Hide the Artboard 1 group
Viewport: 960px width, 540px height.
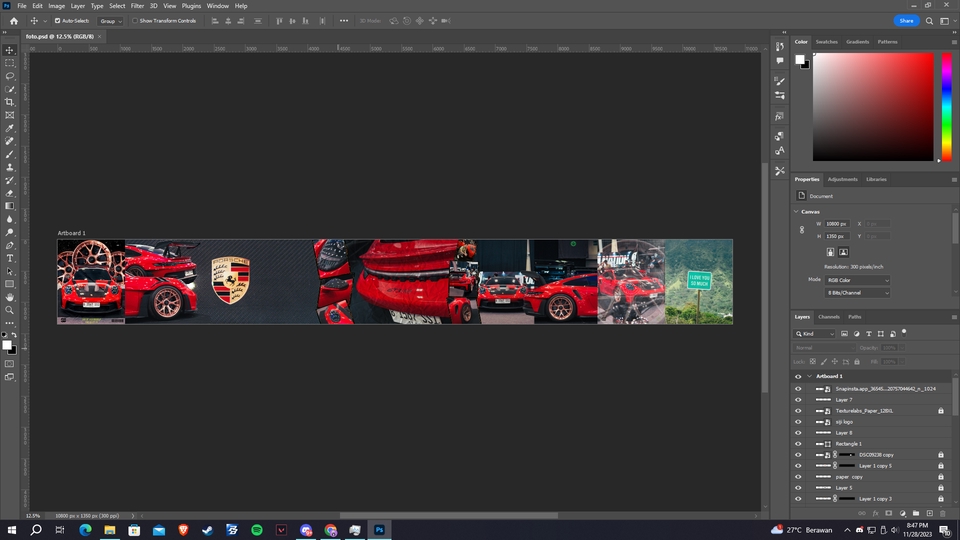[798, 377]
